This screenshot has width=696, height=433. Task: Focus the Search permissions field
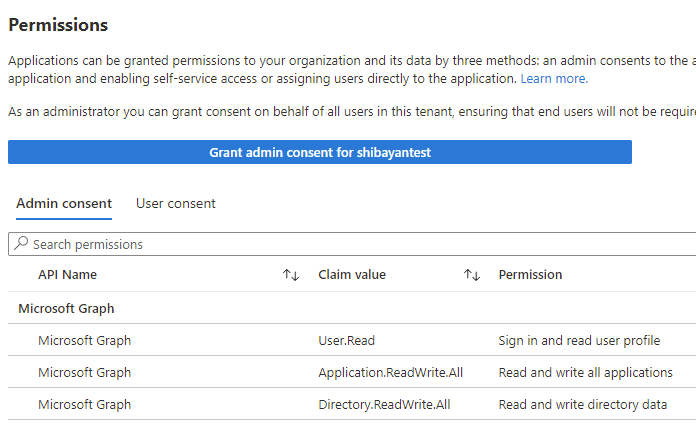pos(350,244)
